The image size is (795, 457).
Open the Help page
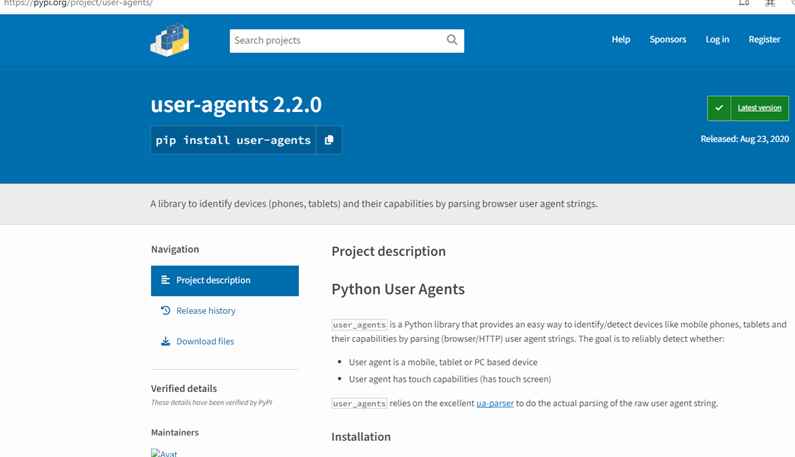pyautogui.click(x=621, y=40)
